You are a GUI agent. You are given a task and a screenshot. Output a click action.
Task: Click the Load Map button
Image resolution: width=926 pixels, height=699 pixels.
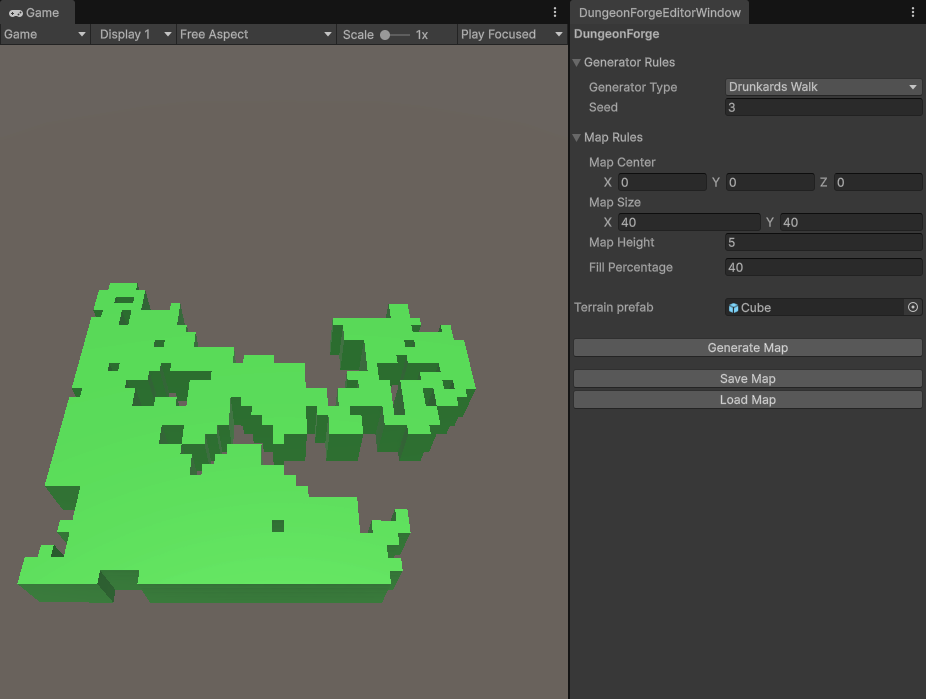[747, 400]
